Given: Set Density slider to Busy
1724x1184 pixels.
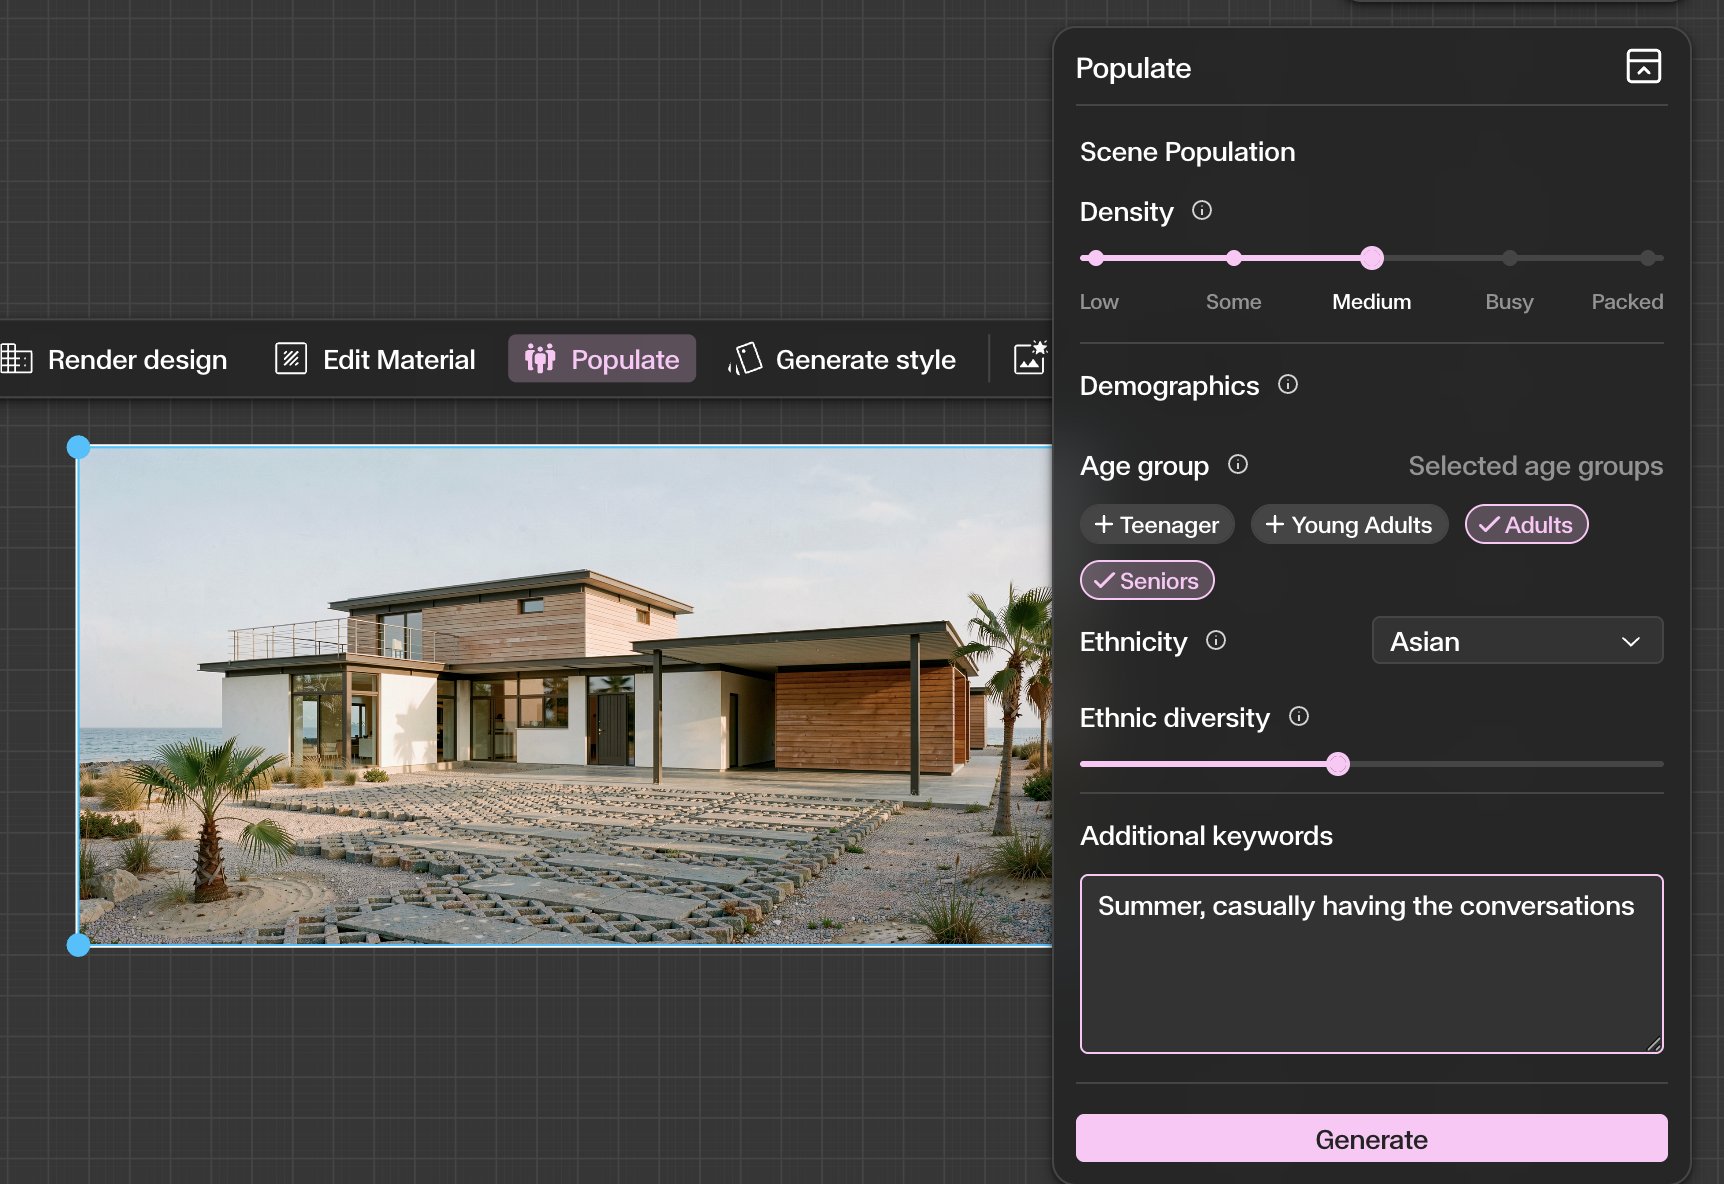Looking at the screenshot, I should pyautogui.click(x=1509, y=258).
